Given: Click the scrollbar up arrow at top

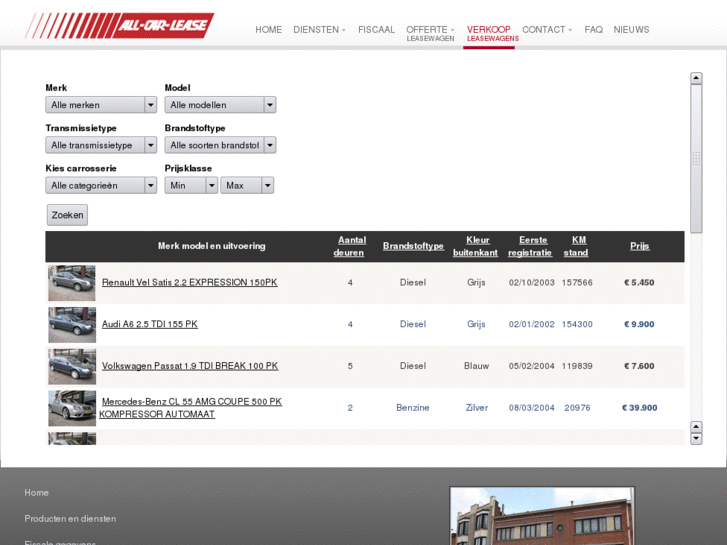Looking at the screenshot, I should tap(696, 78).
